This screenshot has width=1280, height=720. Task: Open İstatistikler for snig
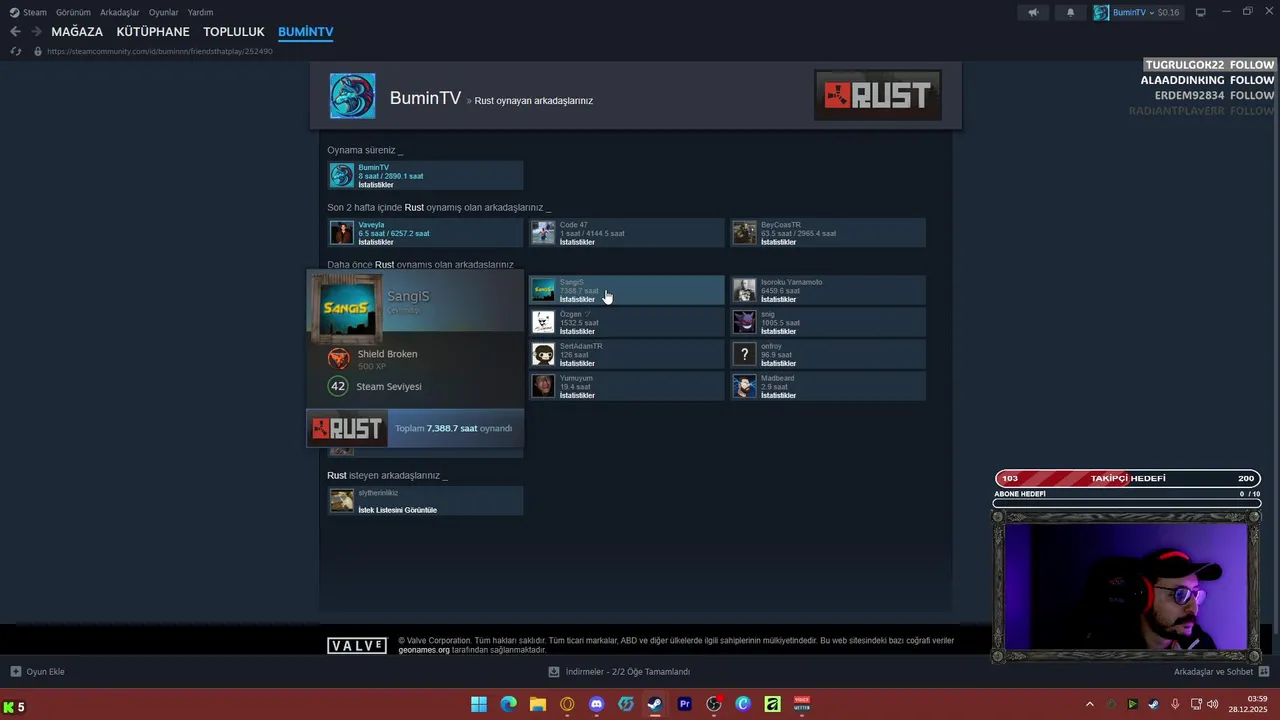pos(778,331)
